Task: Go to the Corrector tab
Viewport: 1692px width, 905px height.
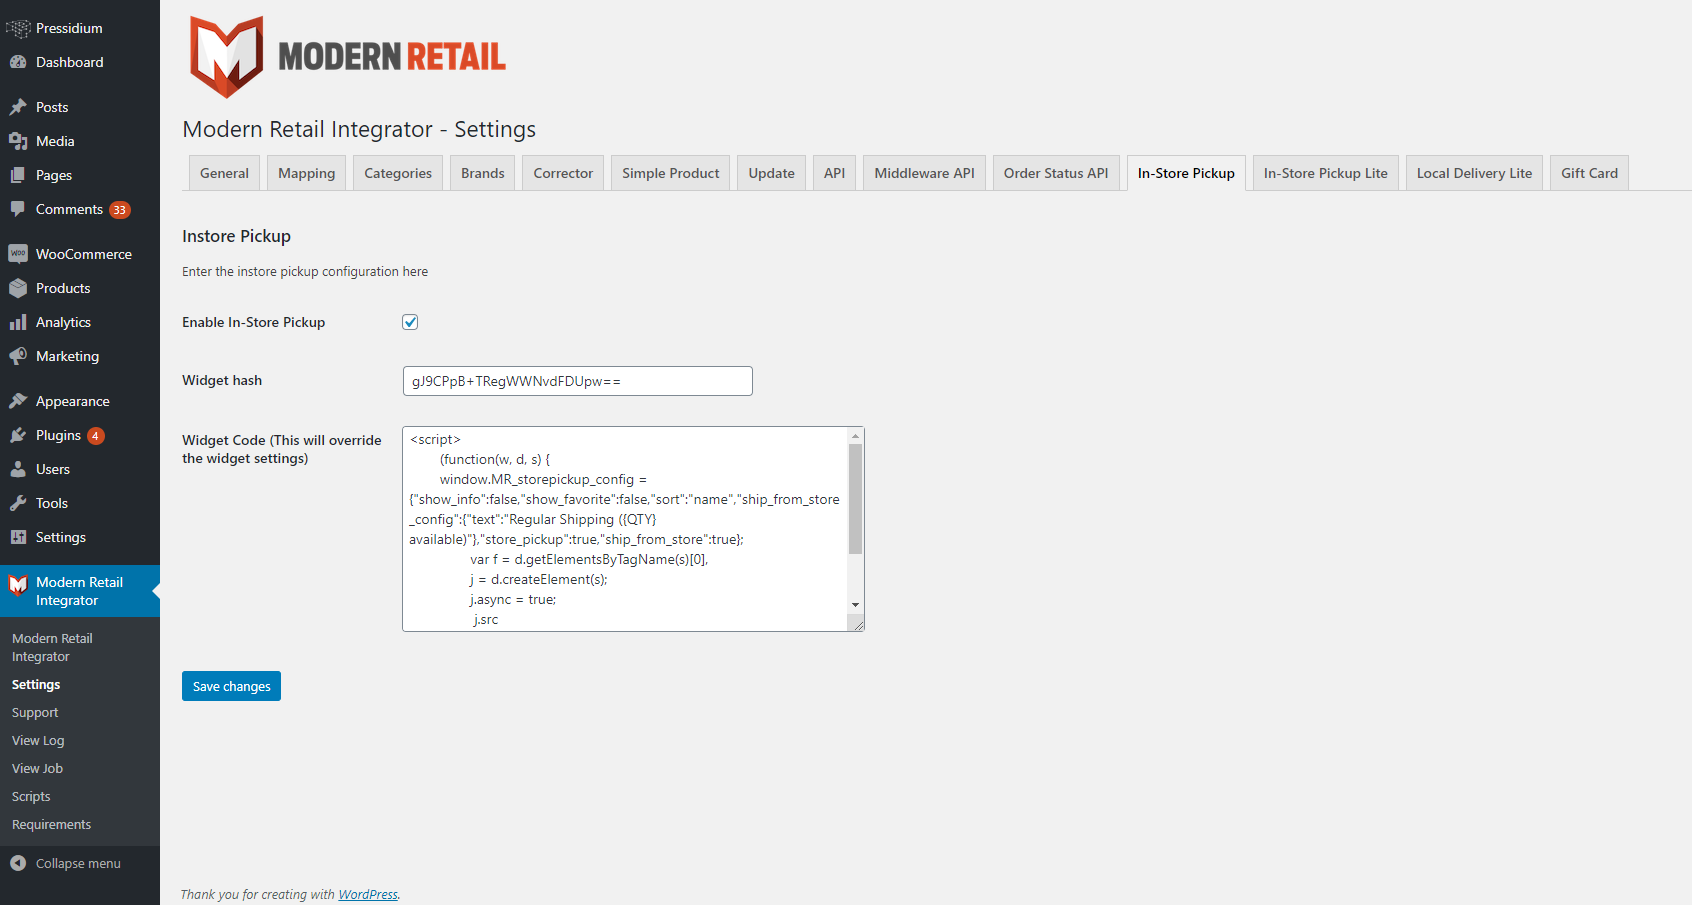Action: click(x=563, y=173)
